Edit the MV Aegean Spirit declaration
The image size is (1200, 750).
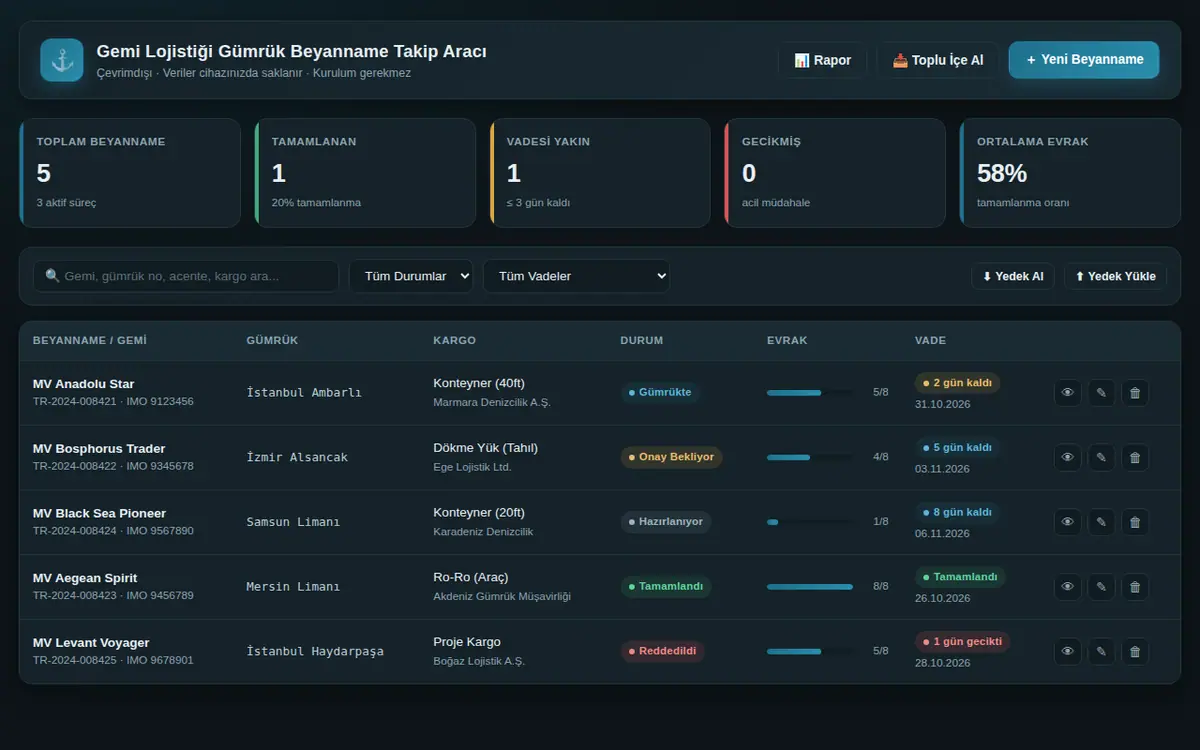tap(1101, 587)
